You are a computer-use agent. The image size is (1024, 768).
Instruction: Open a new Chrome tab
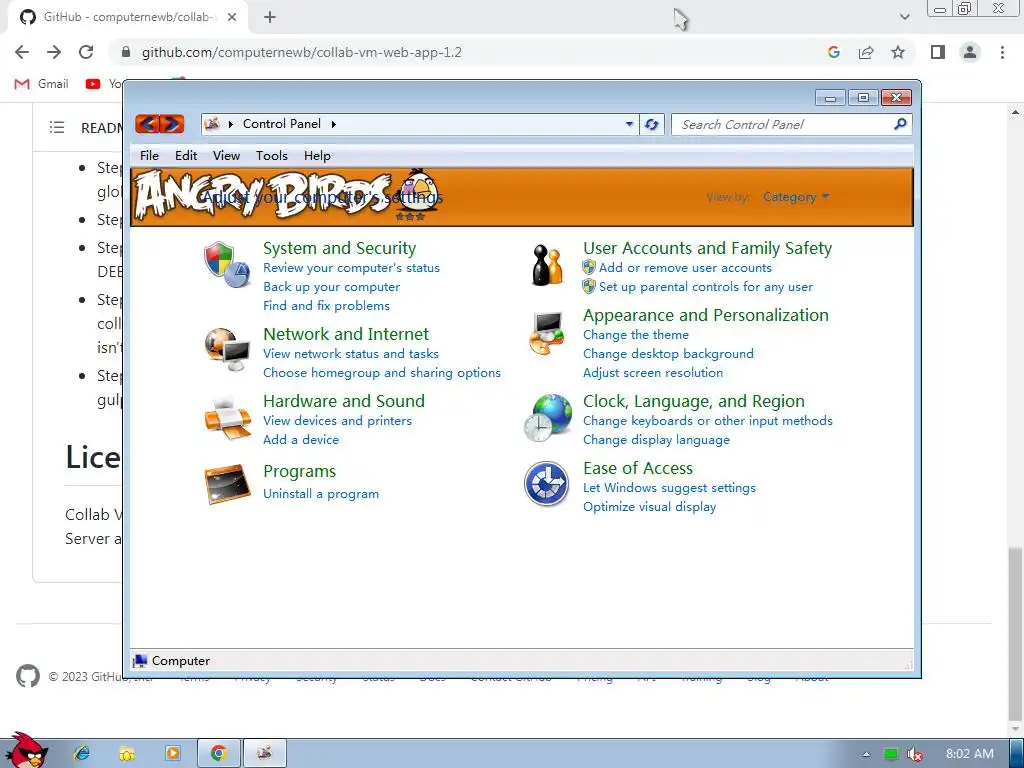tap(270, 17)
